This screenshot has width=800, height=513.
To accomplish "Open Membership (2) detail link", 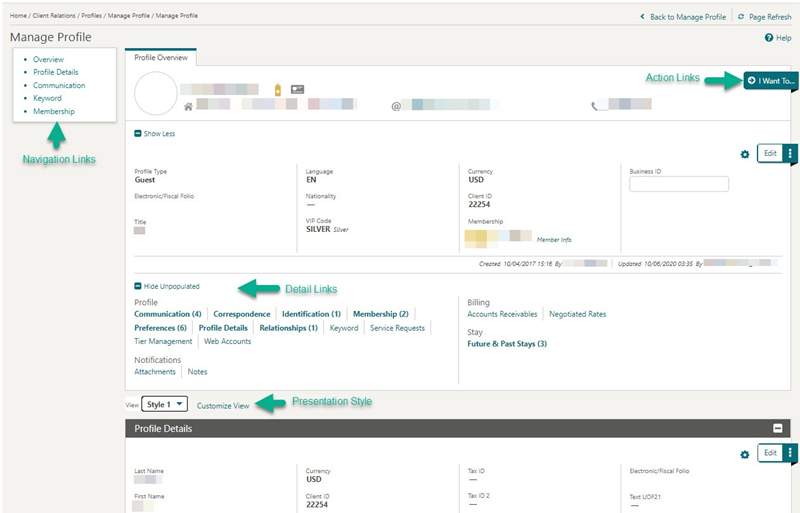I will click(x=381, y=314).
